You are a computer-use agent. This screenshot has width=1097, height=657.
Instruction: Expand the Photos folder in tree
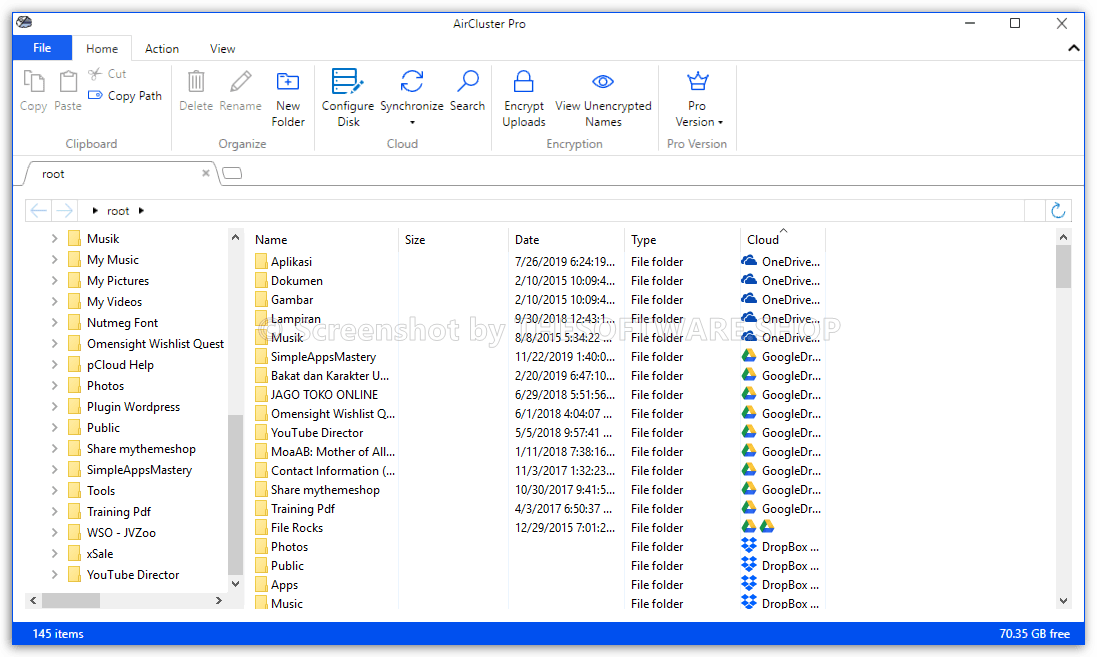(54, 386)
